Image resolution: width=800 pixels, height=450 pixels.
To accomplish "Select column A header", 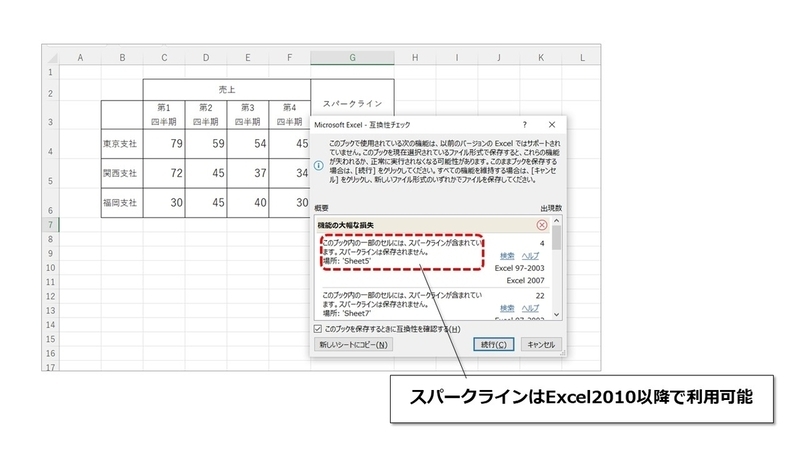I will coord(80,58).
